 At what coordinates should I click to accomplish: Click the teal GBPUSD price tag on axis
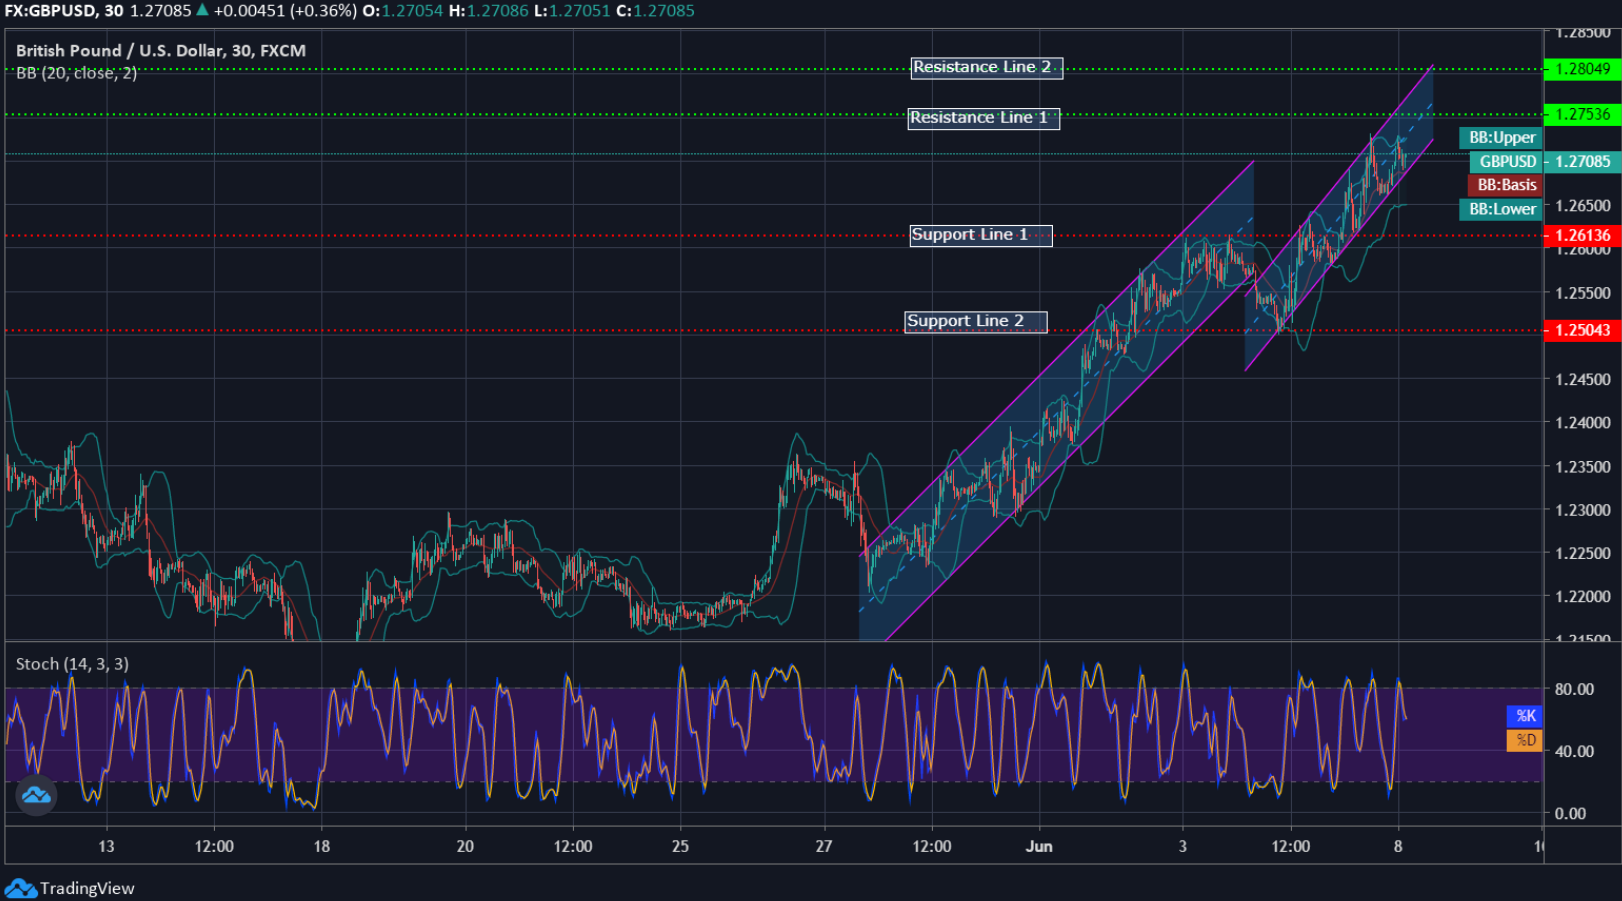click(1505, 161)
